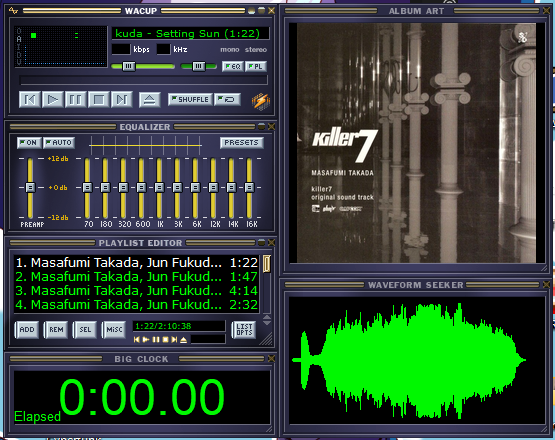Minimize the WACUP main window
The width and height of the screenshot is (555, 440).
[251, 11]
